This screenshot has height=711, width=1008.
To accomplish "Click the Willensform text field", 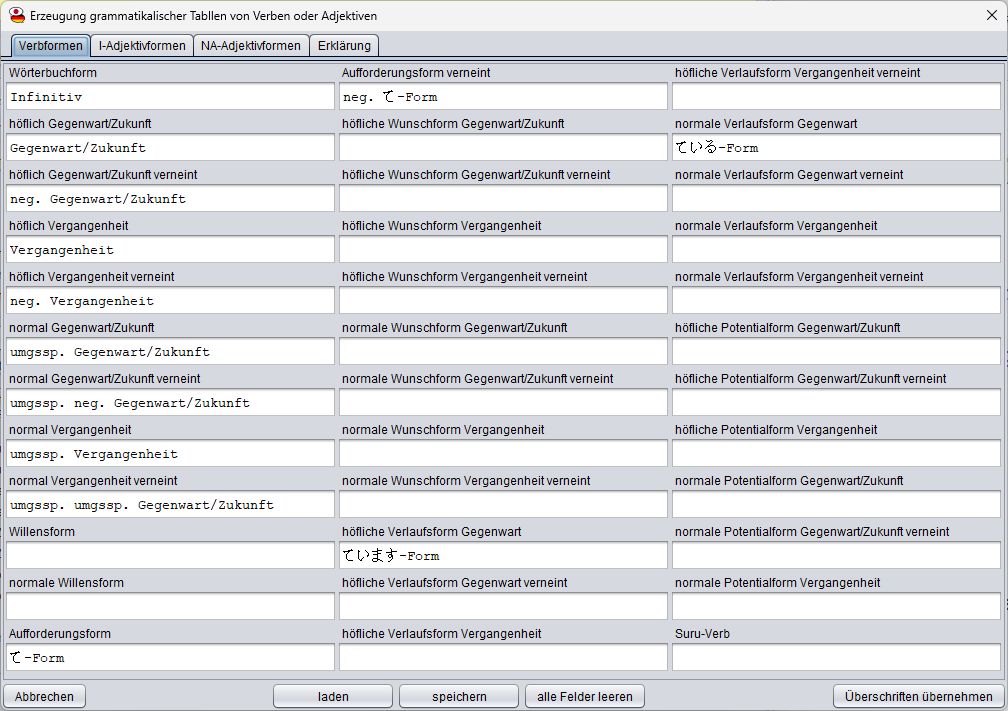I will coord(170,556).
